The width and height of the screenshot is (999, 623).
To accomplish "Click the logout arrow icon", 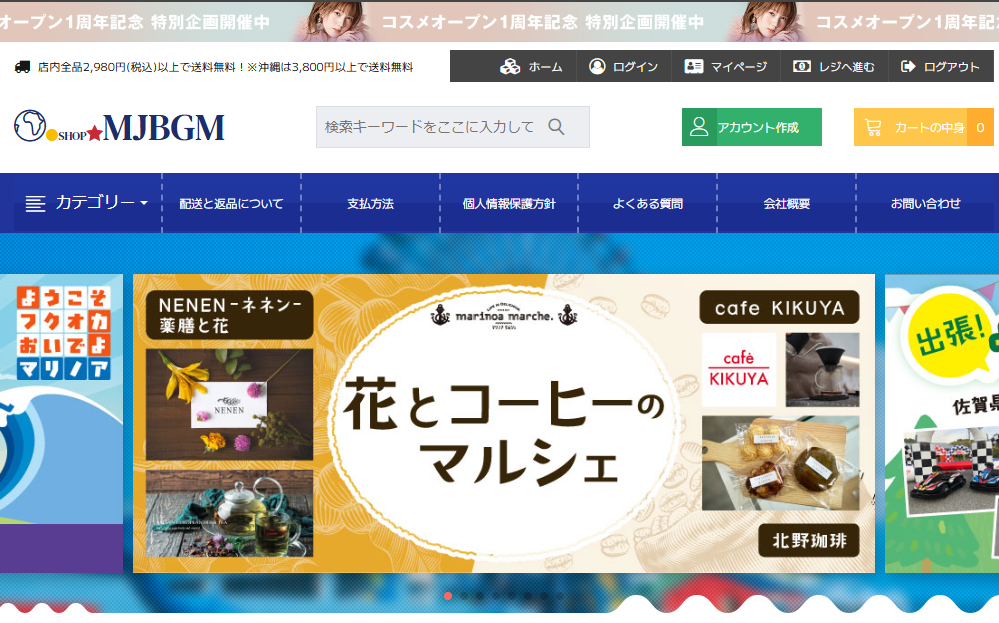I will click(x=908, y=66).
